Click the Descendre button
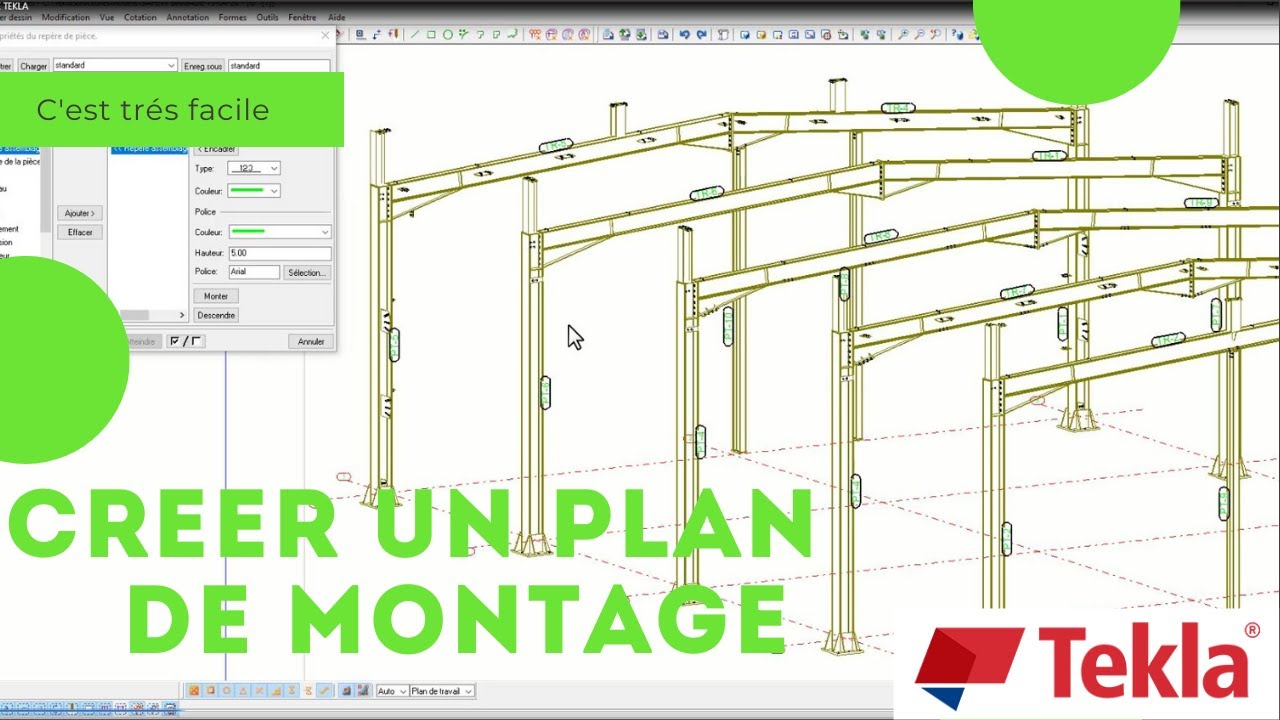 click(x=216, y=315)
